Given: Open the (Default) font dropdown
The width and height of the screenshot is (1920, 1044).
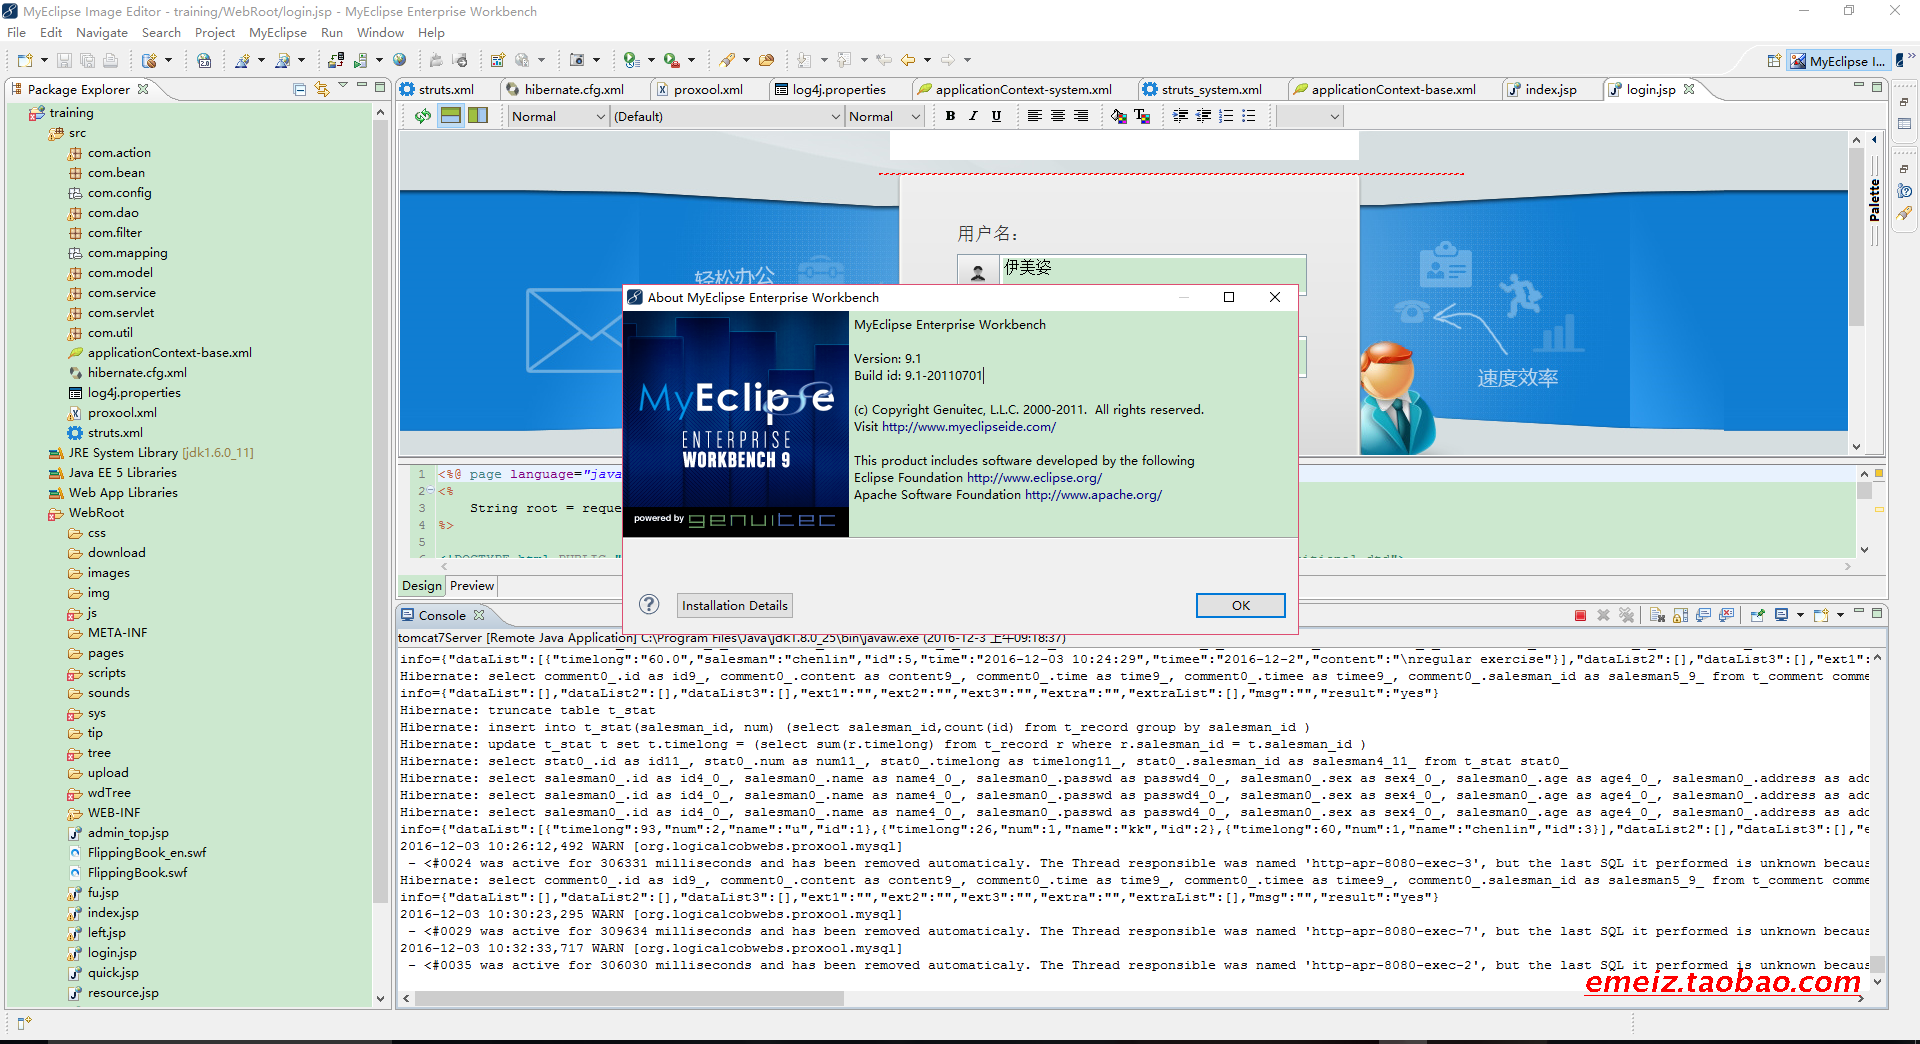Looking at the screenshot, I should (727, 116).
